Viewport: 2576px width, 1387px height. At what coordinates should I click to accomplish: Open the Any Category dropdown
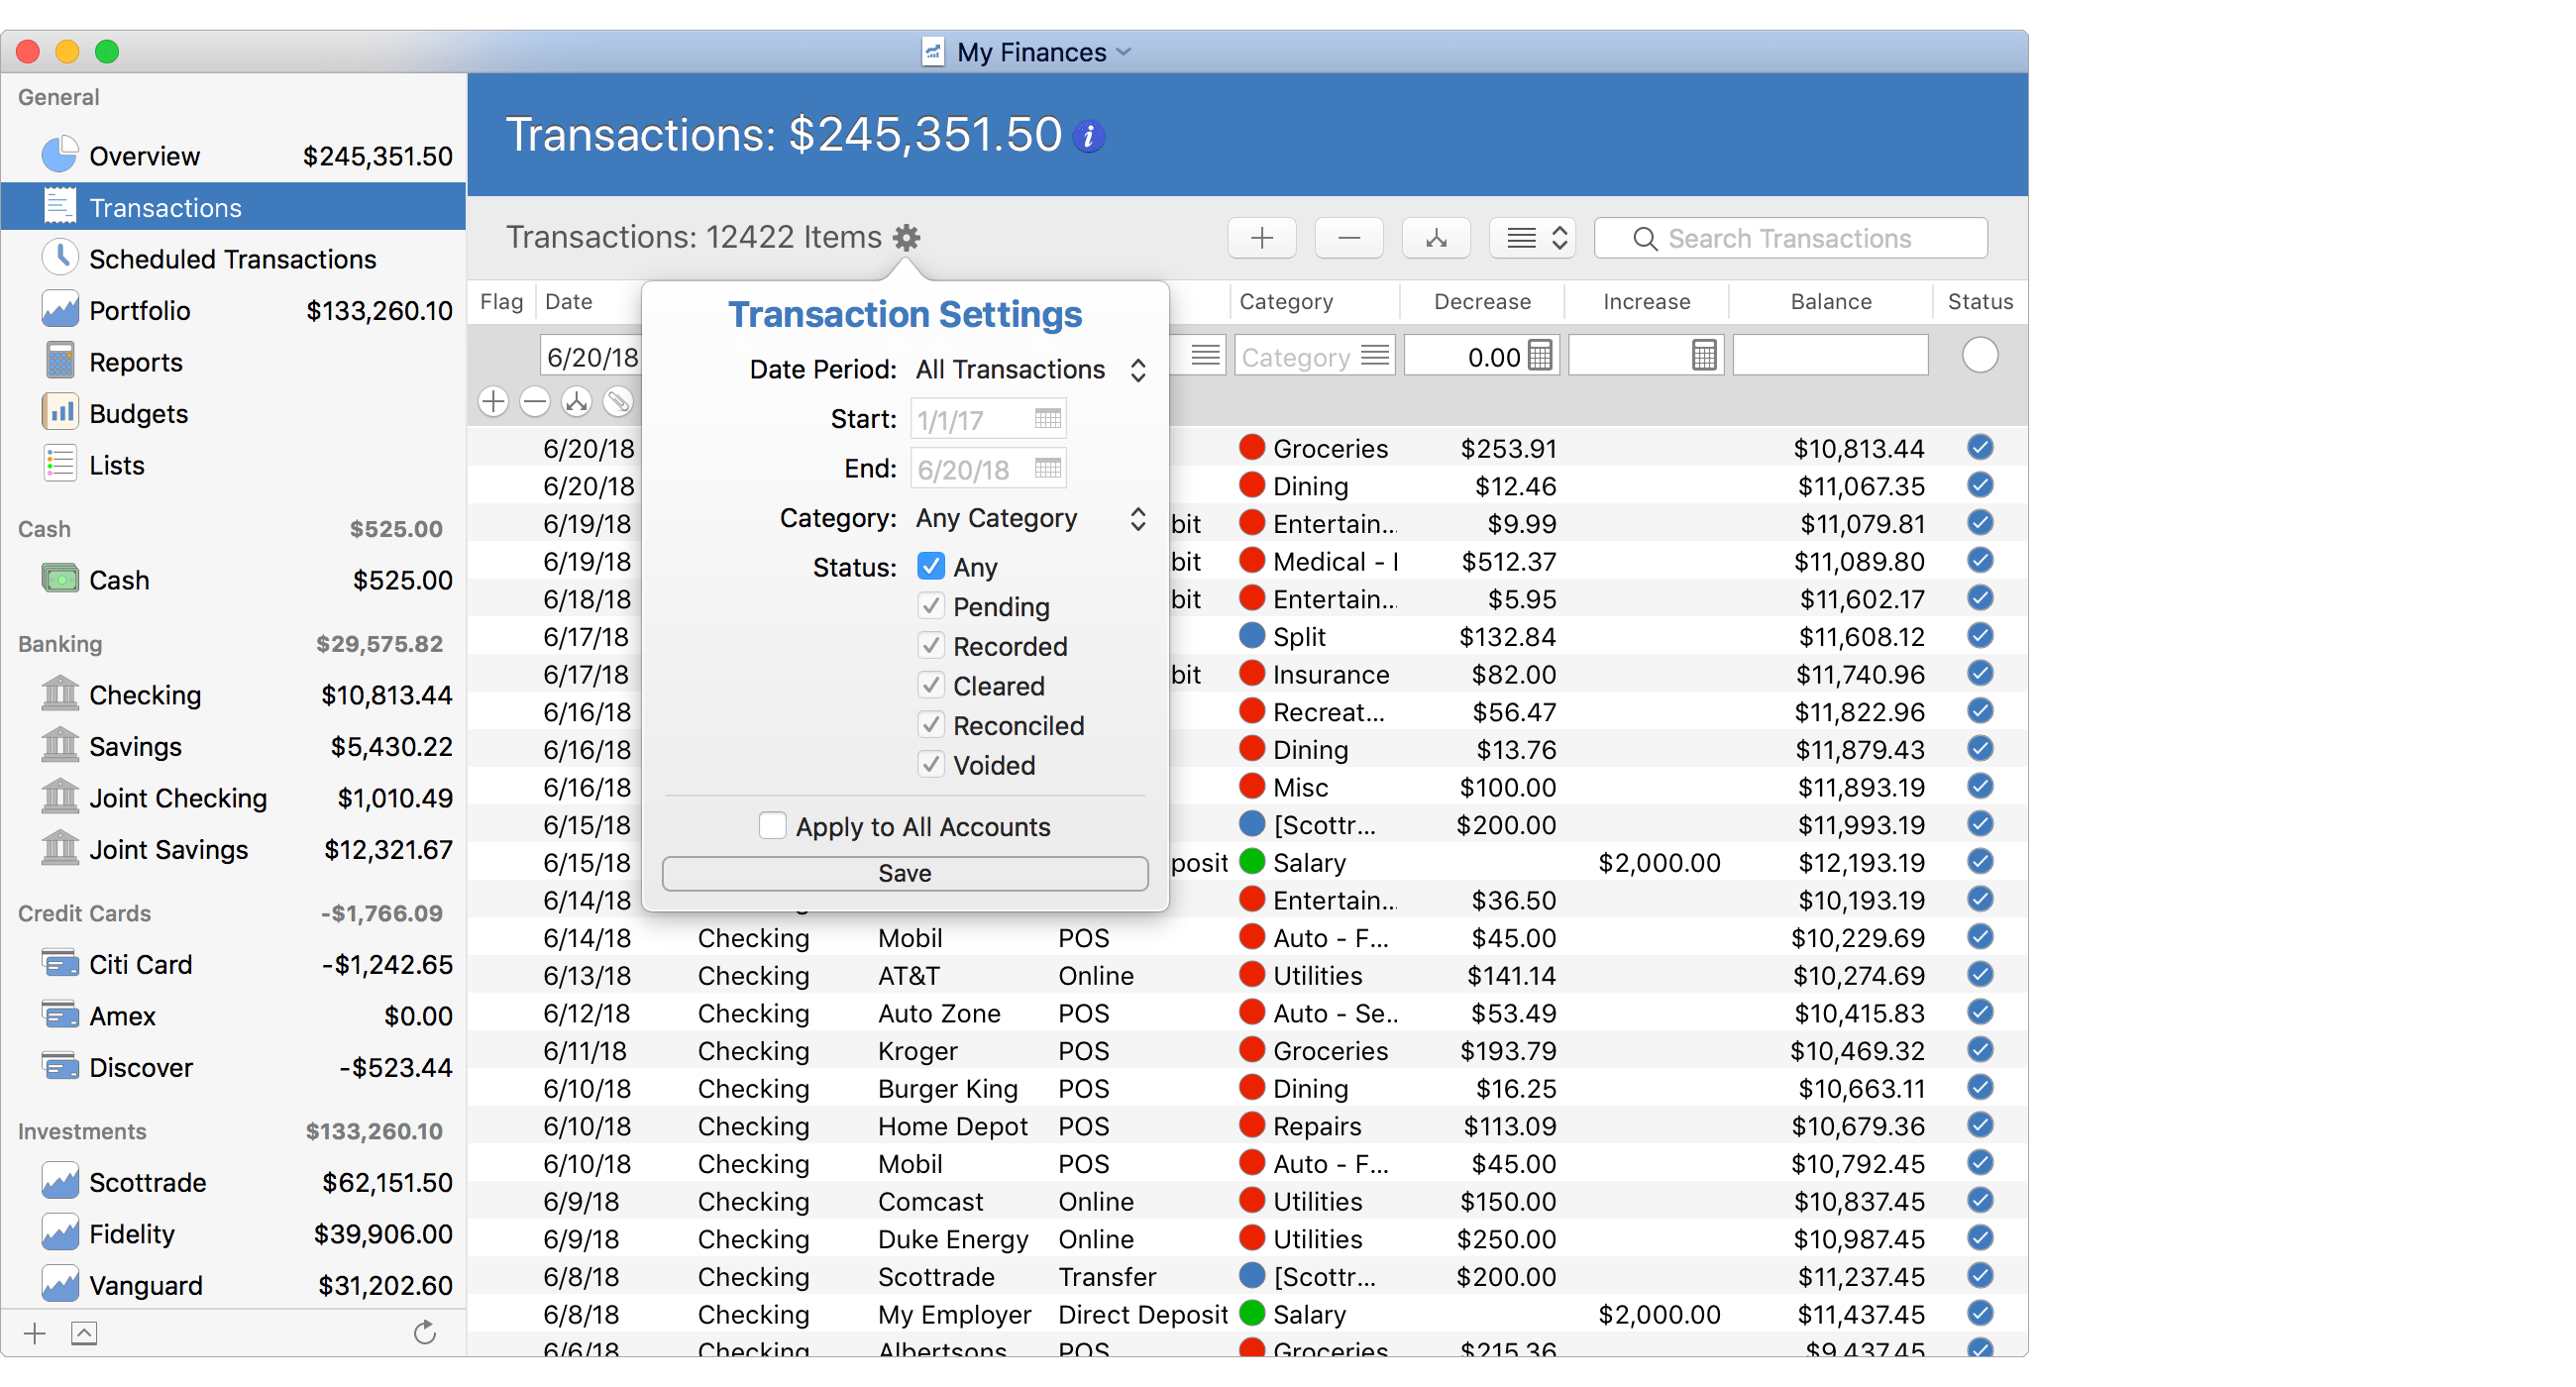pyautogui.click(x=1030, y=519)
